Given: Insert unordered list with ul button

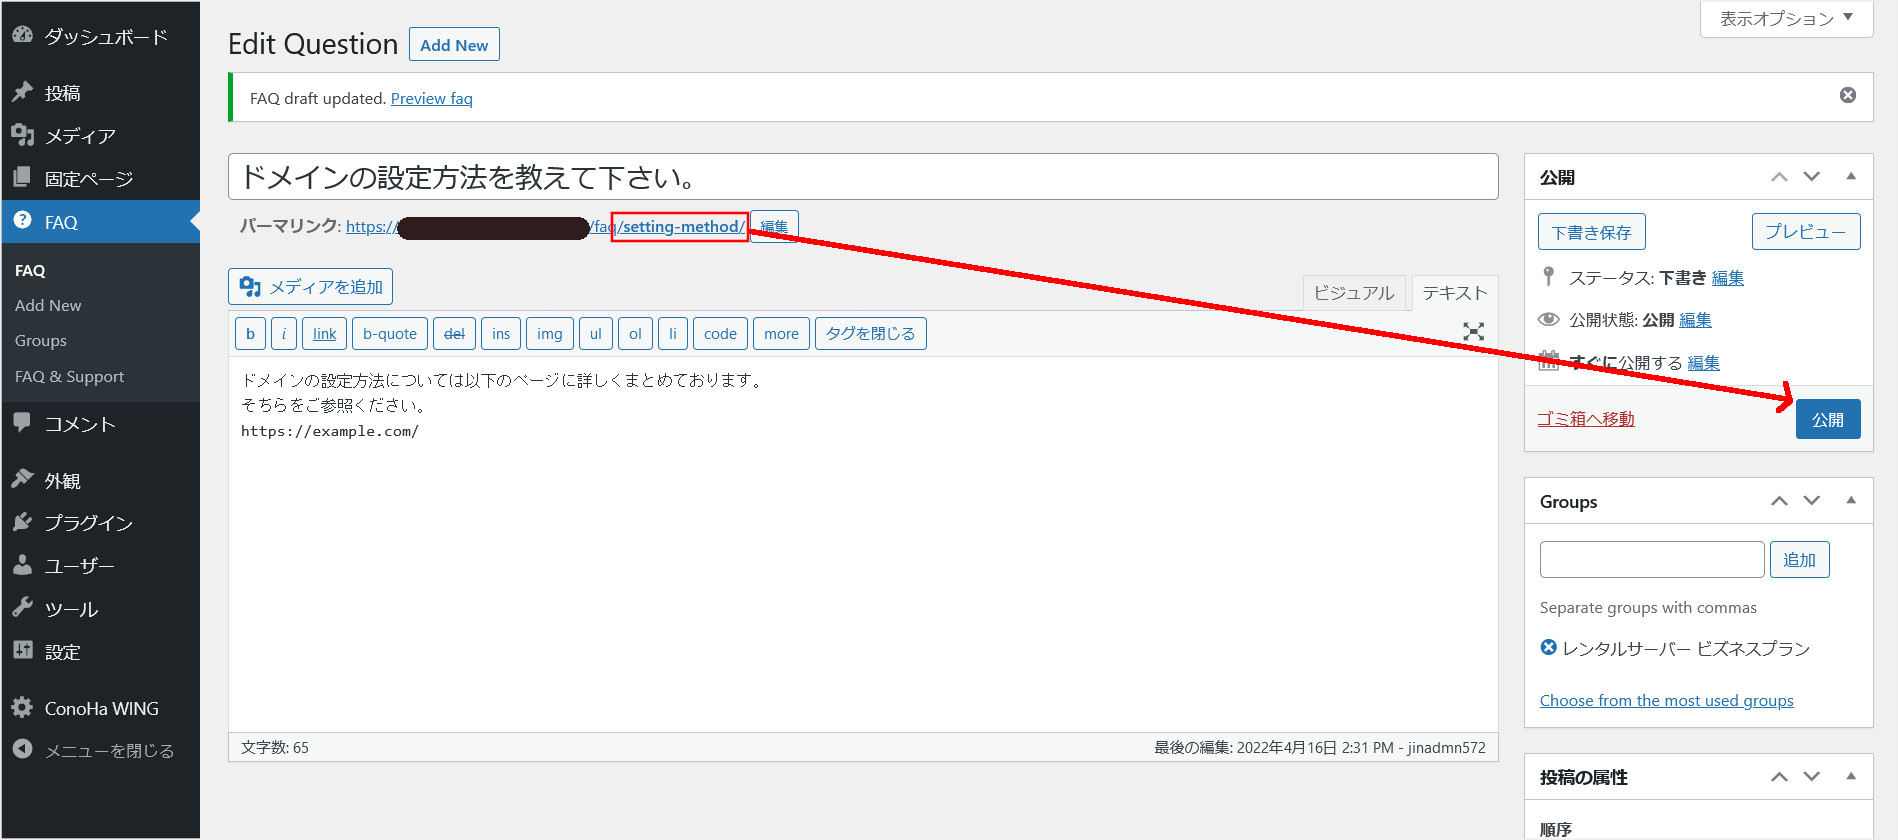Looking at the screenshot, I should (596, 334).
